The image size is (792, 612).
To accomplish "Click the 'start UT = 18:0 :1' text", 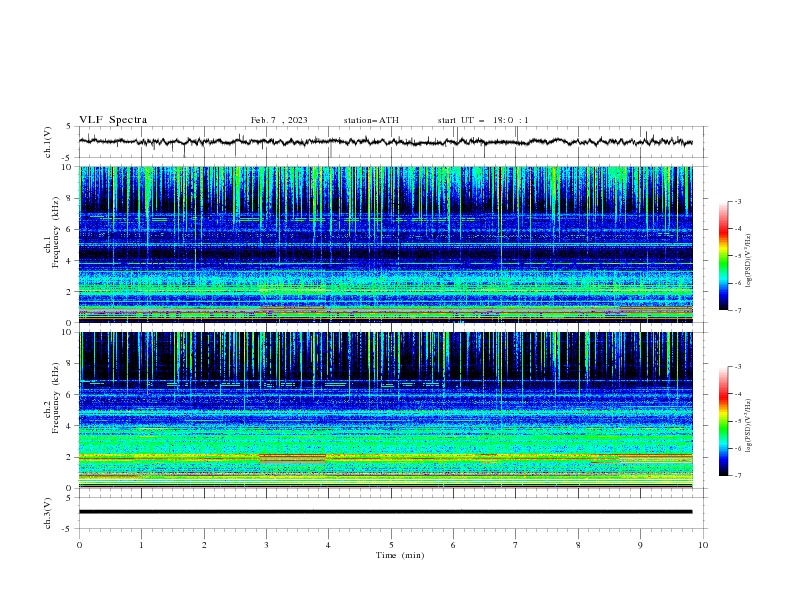I will click(483, 120).
